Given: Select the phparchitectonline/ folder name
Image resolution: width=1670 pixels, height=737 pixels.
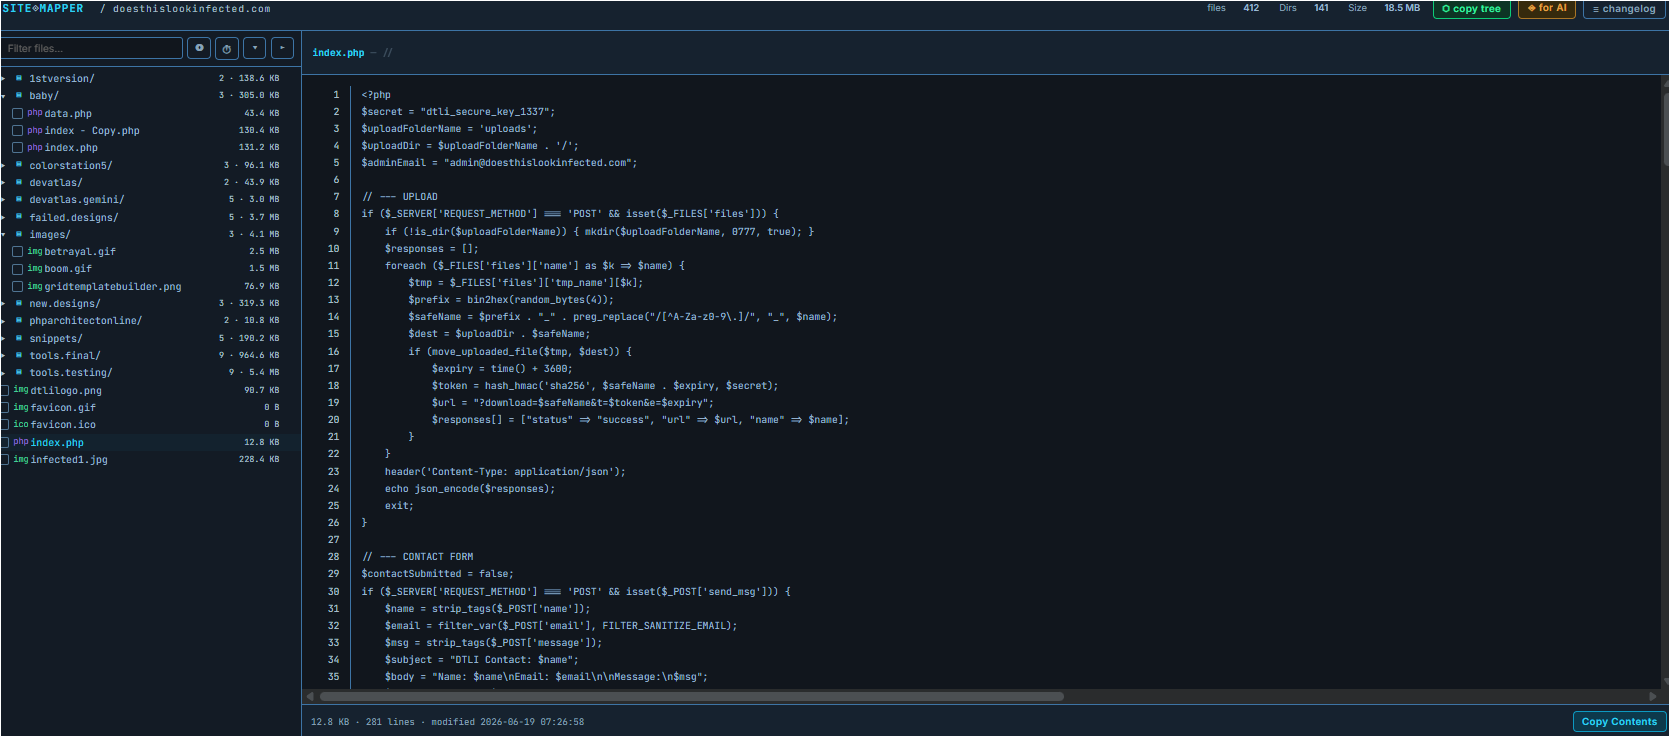Looking at the screenshot, I should [x=86, y=320].
